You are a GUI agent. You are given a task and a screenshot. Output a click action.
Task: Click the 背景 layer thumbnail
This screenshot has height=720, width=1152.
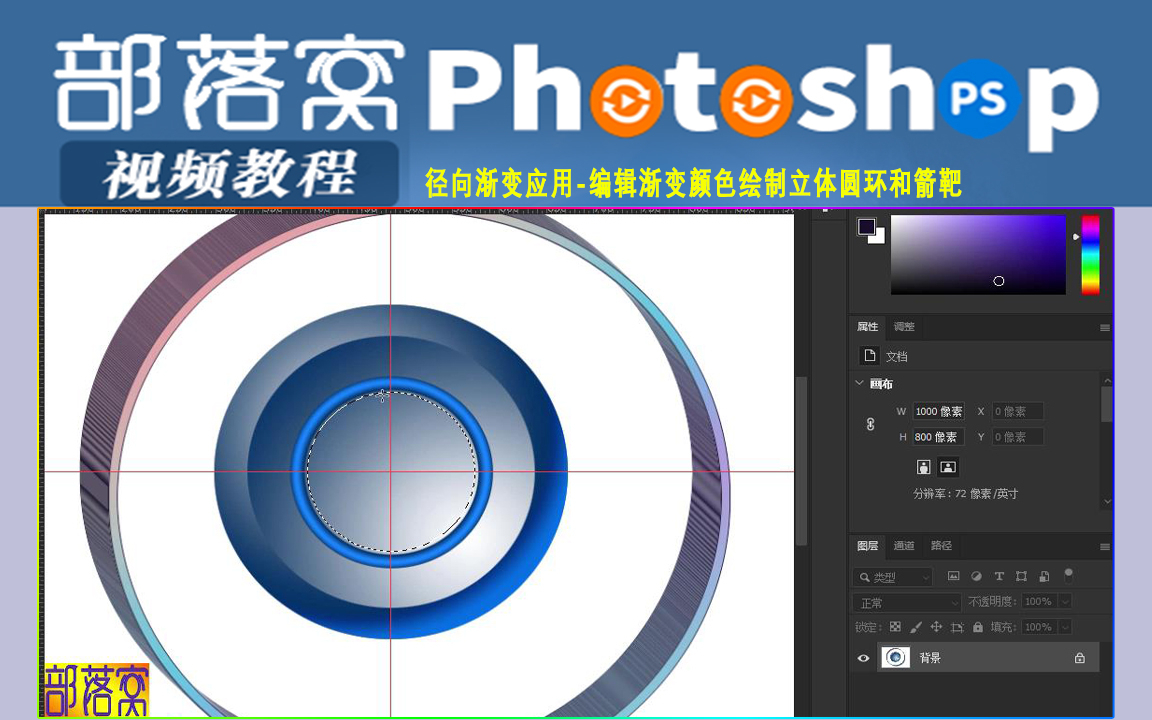[x=895, y=657]
